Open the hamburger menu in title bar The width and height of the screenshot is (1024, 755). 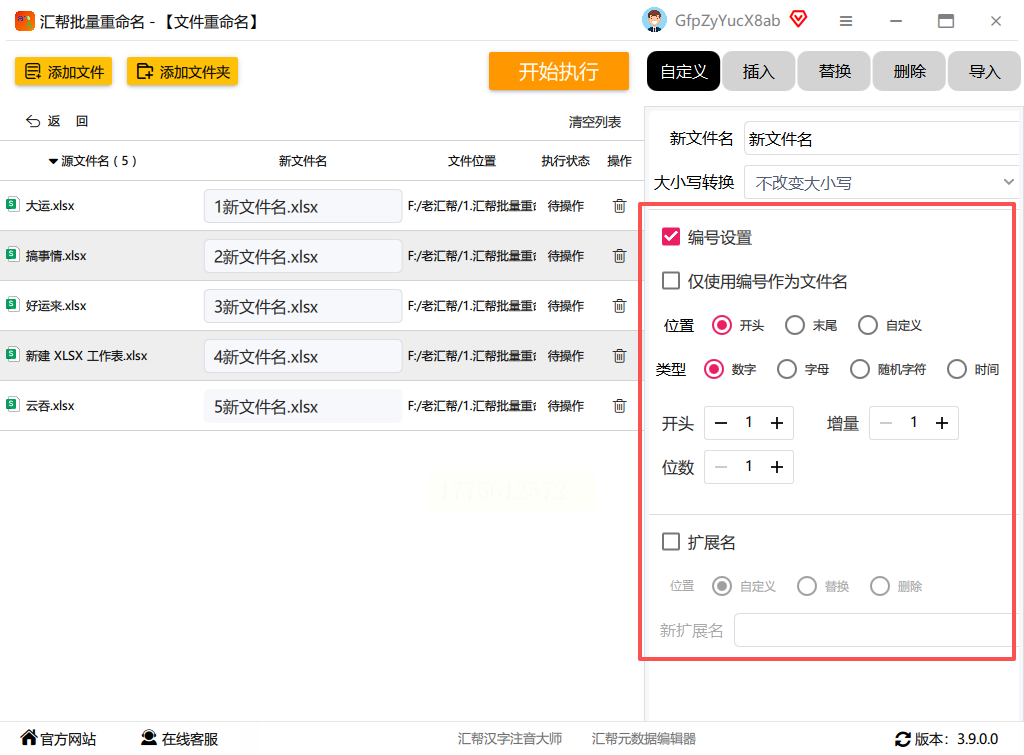[846, 21]
